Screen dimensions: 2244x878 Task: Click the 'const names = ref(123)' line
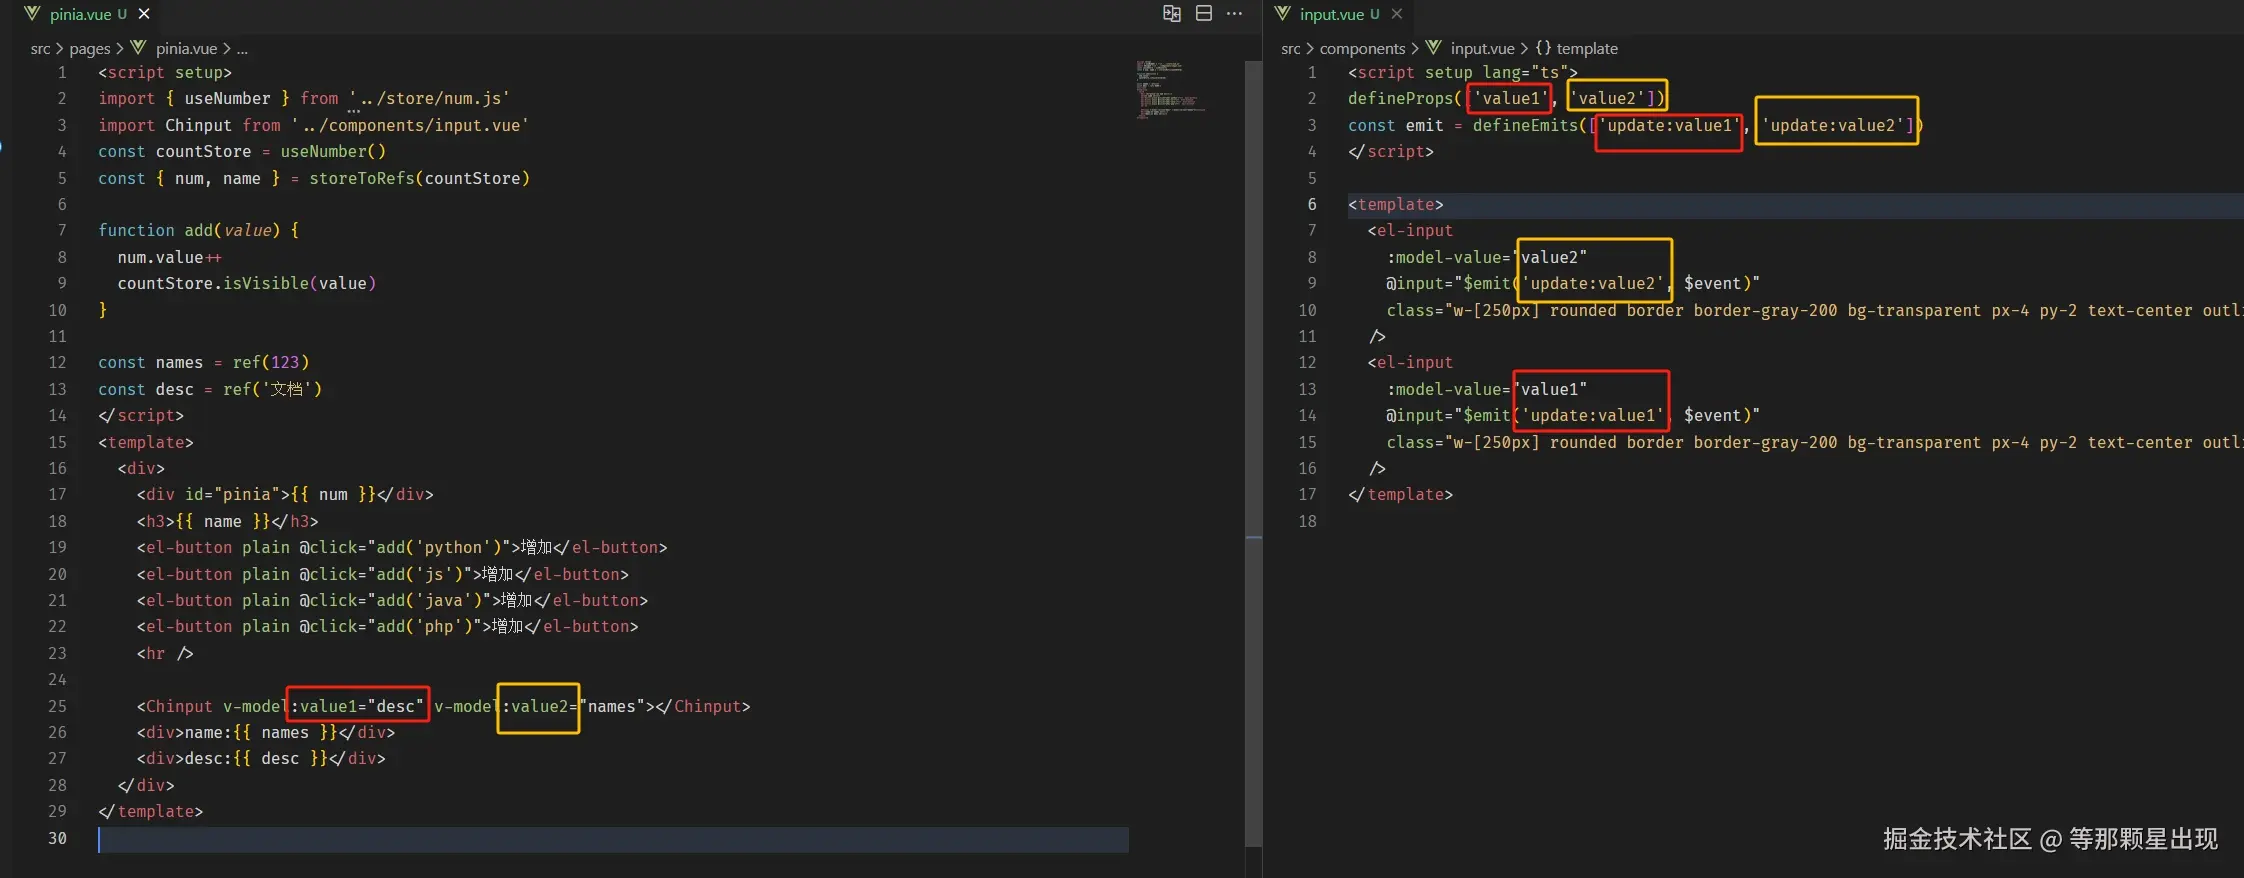pyautogui.click(x=204, y=362)
